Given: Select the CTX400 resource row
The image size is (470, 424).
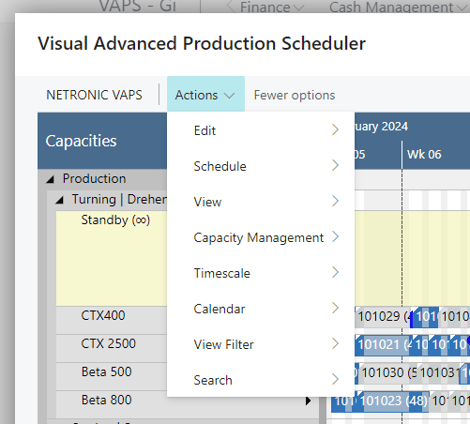Looking at the screenshot, I should [x=112, y=320].
